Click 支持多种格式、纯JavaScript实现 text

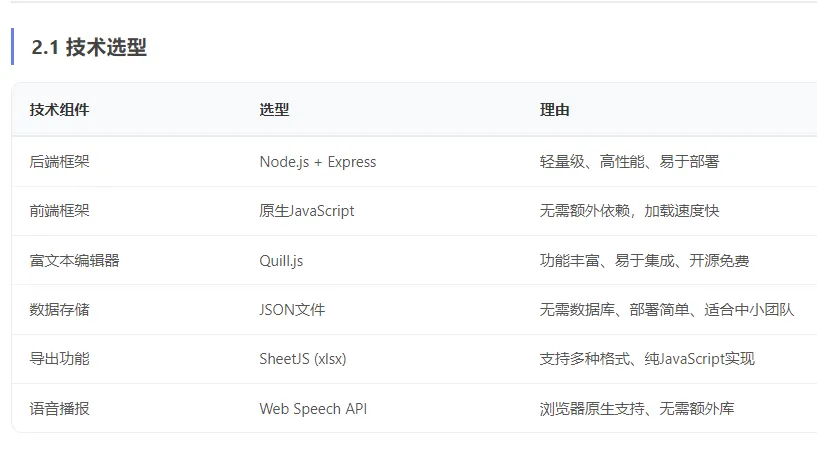pos(647,359)
